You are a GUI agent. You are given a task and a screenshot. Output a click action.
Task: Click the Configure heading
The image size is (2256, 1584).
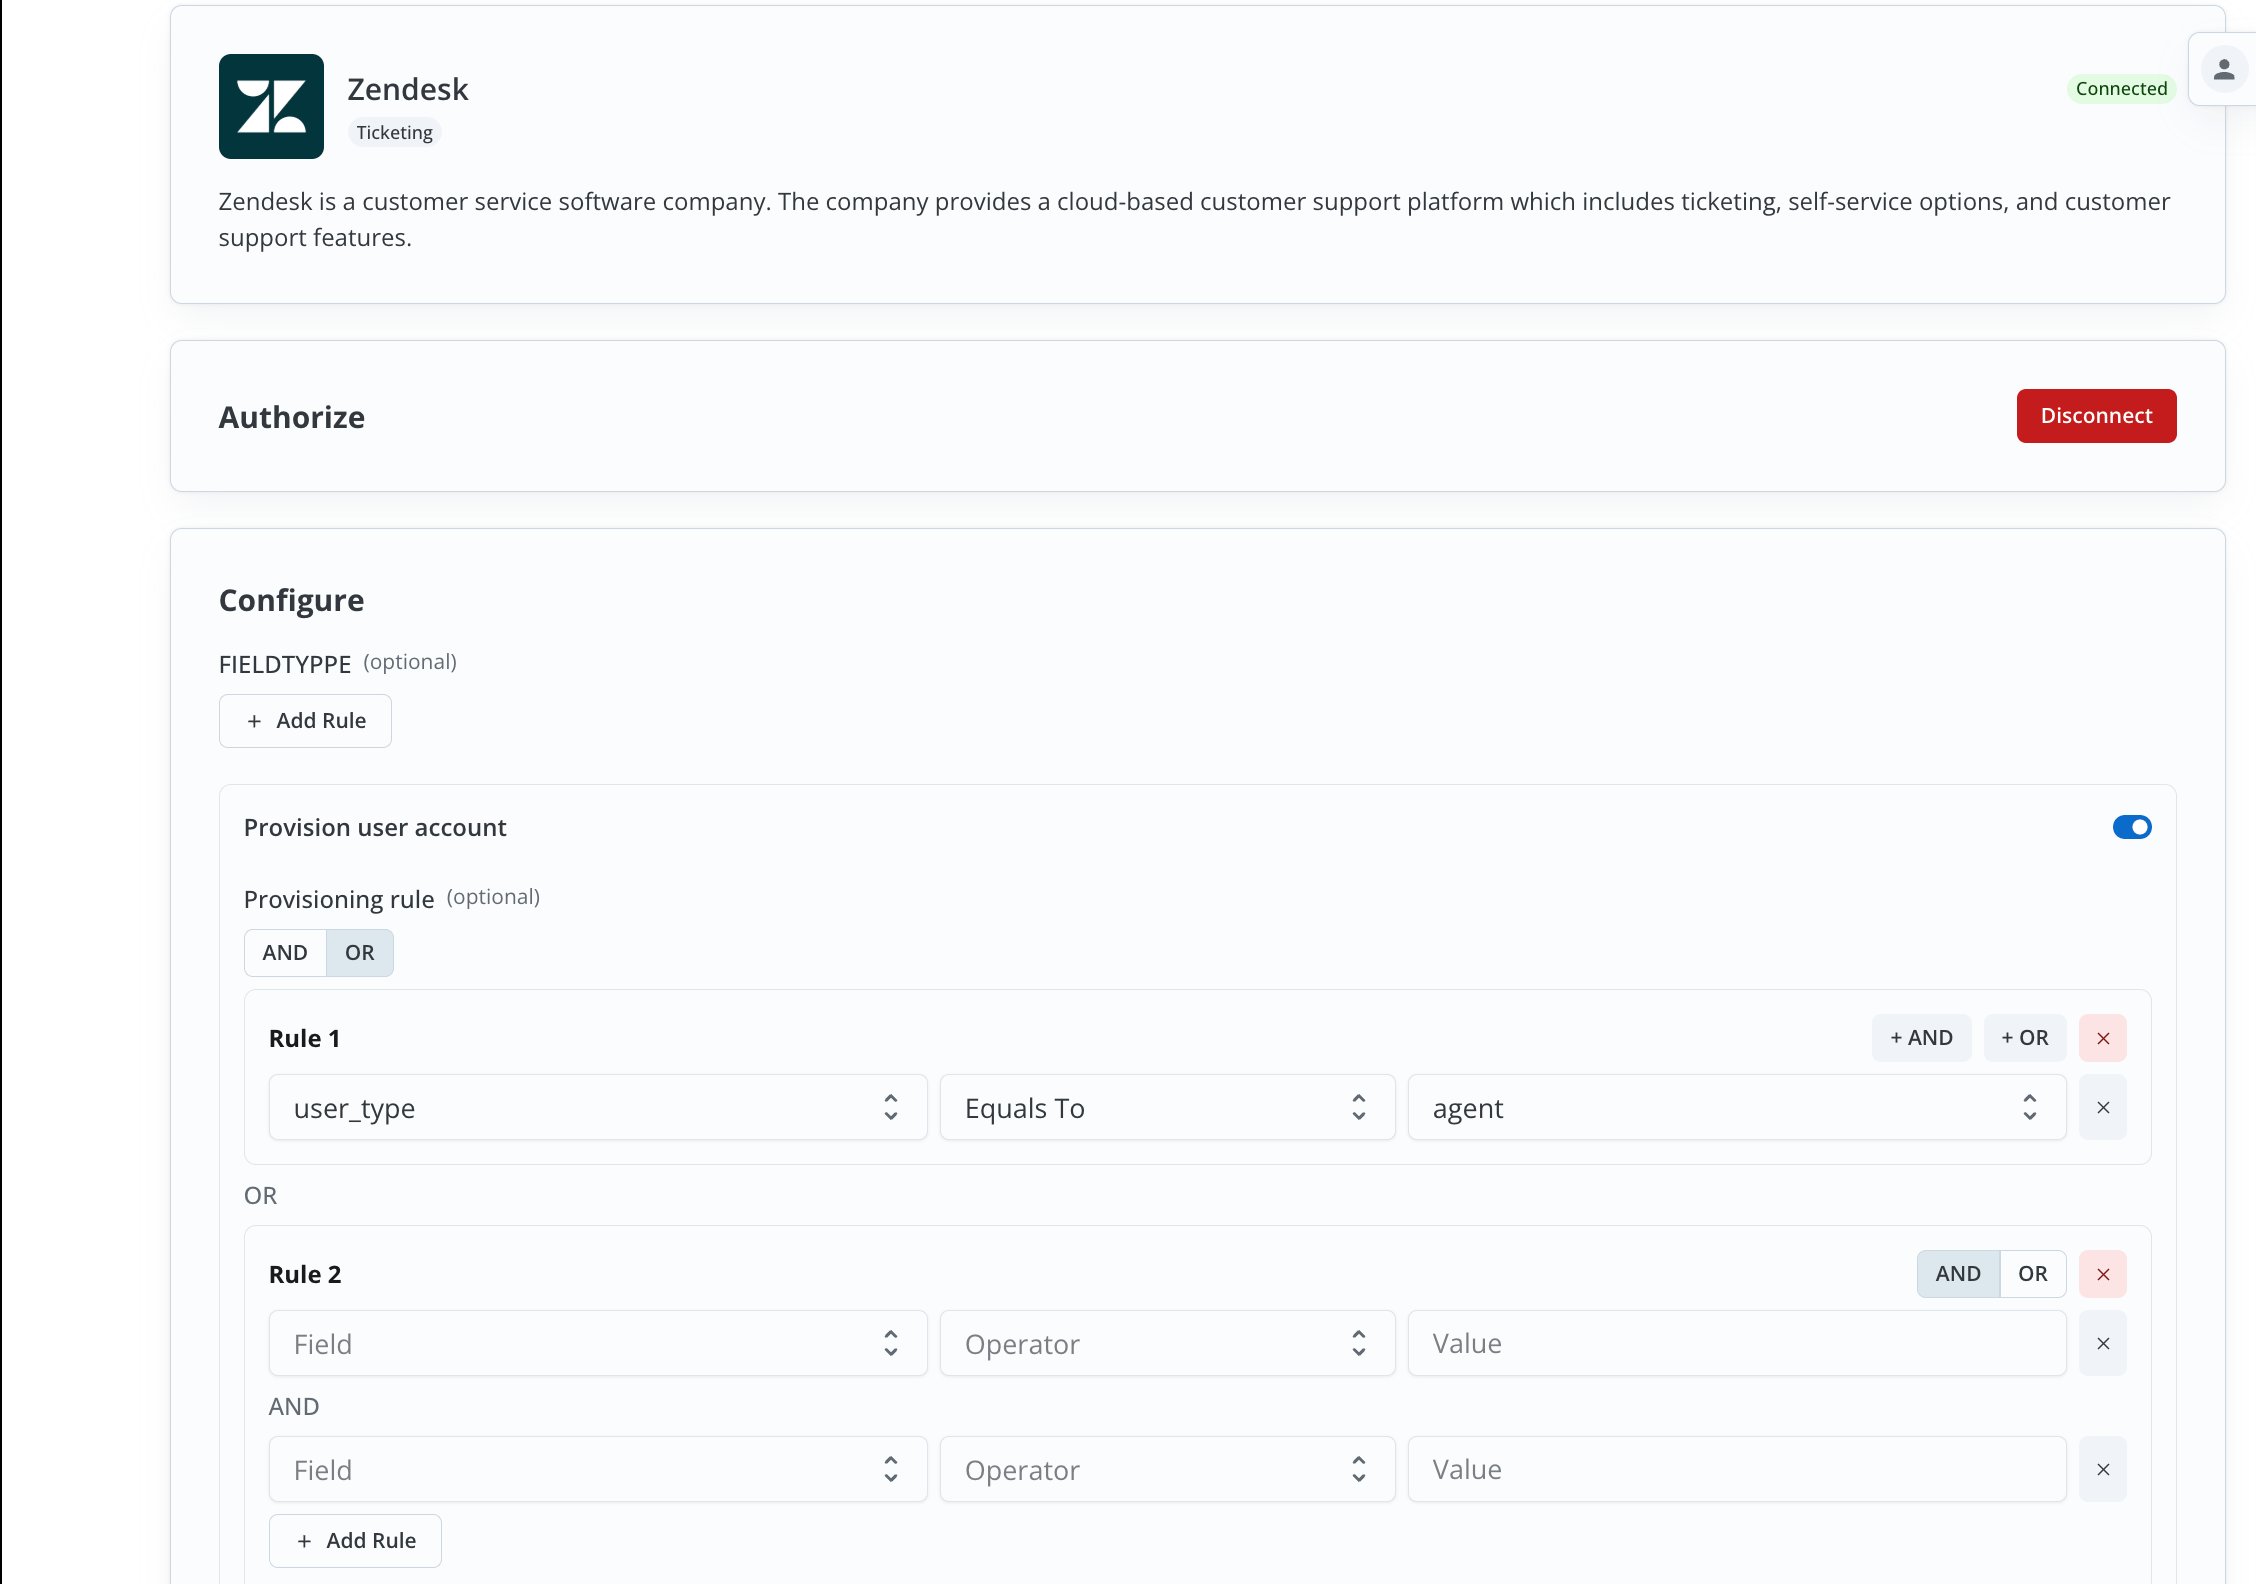click(291, 600)
